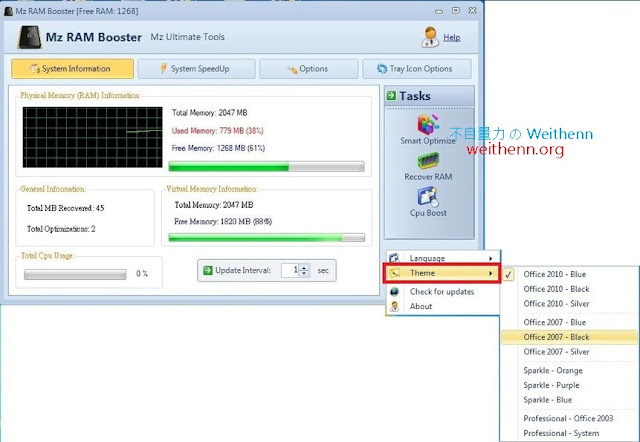Viewport: 640px width, 442px height.
Task: Click the Cpu Boost icon
Action: [428, 196]
